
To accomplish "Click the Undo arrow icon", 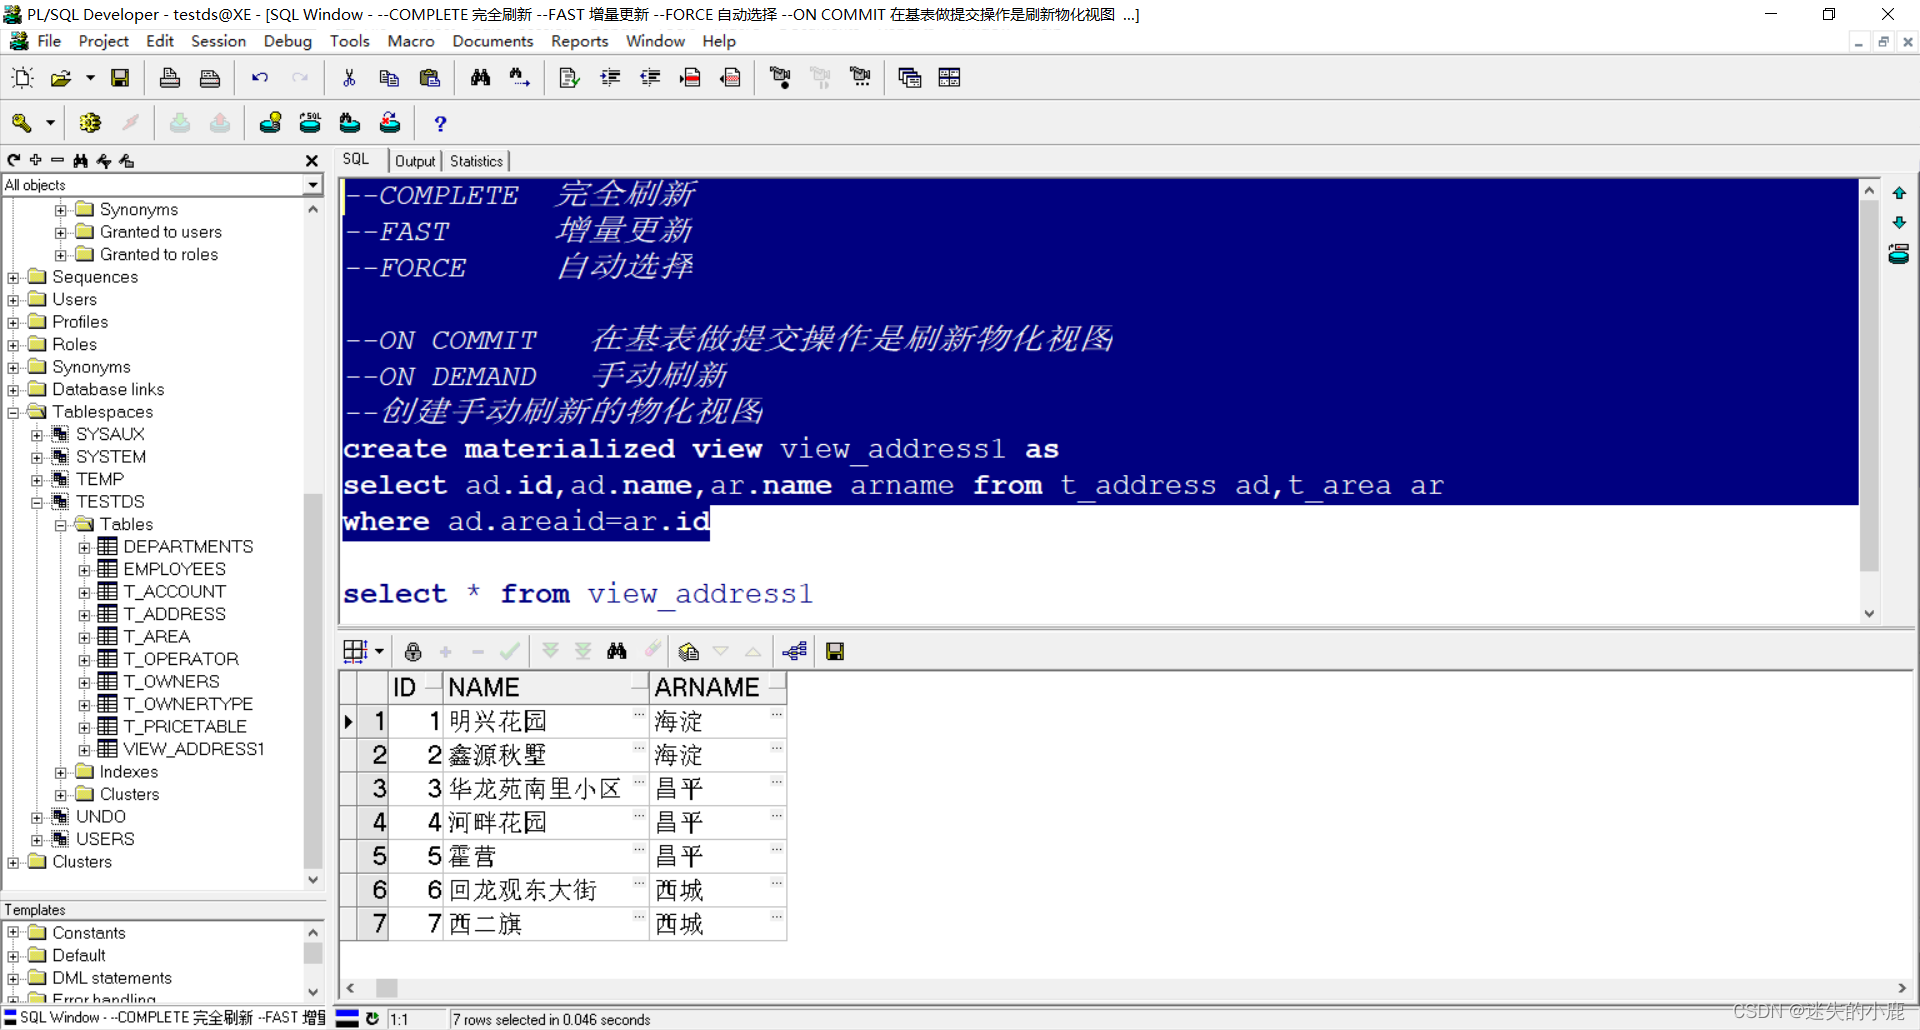I will pos(260,78).
